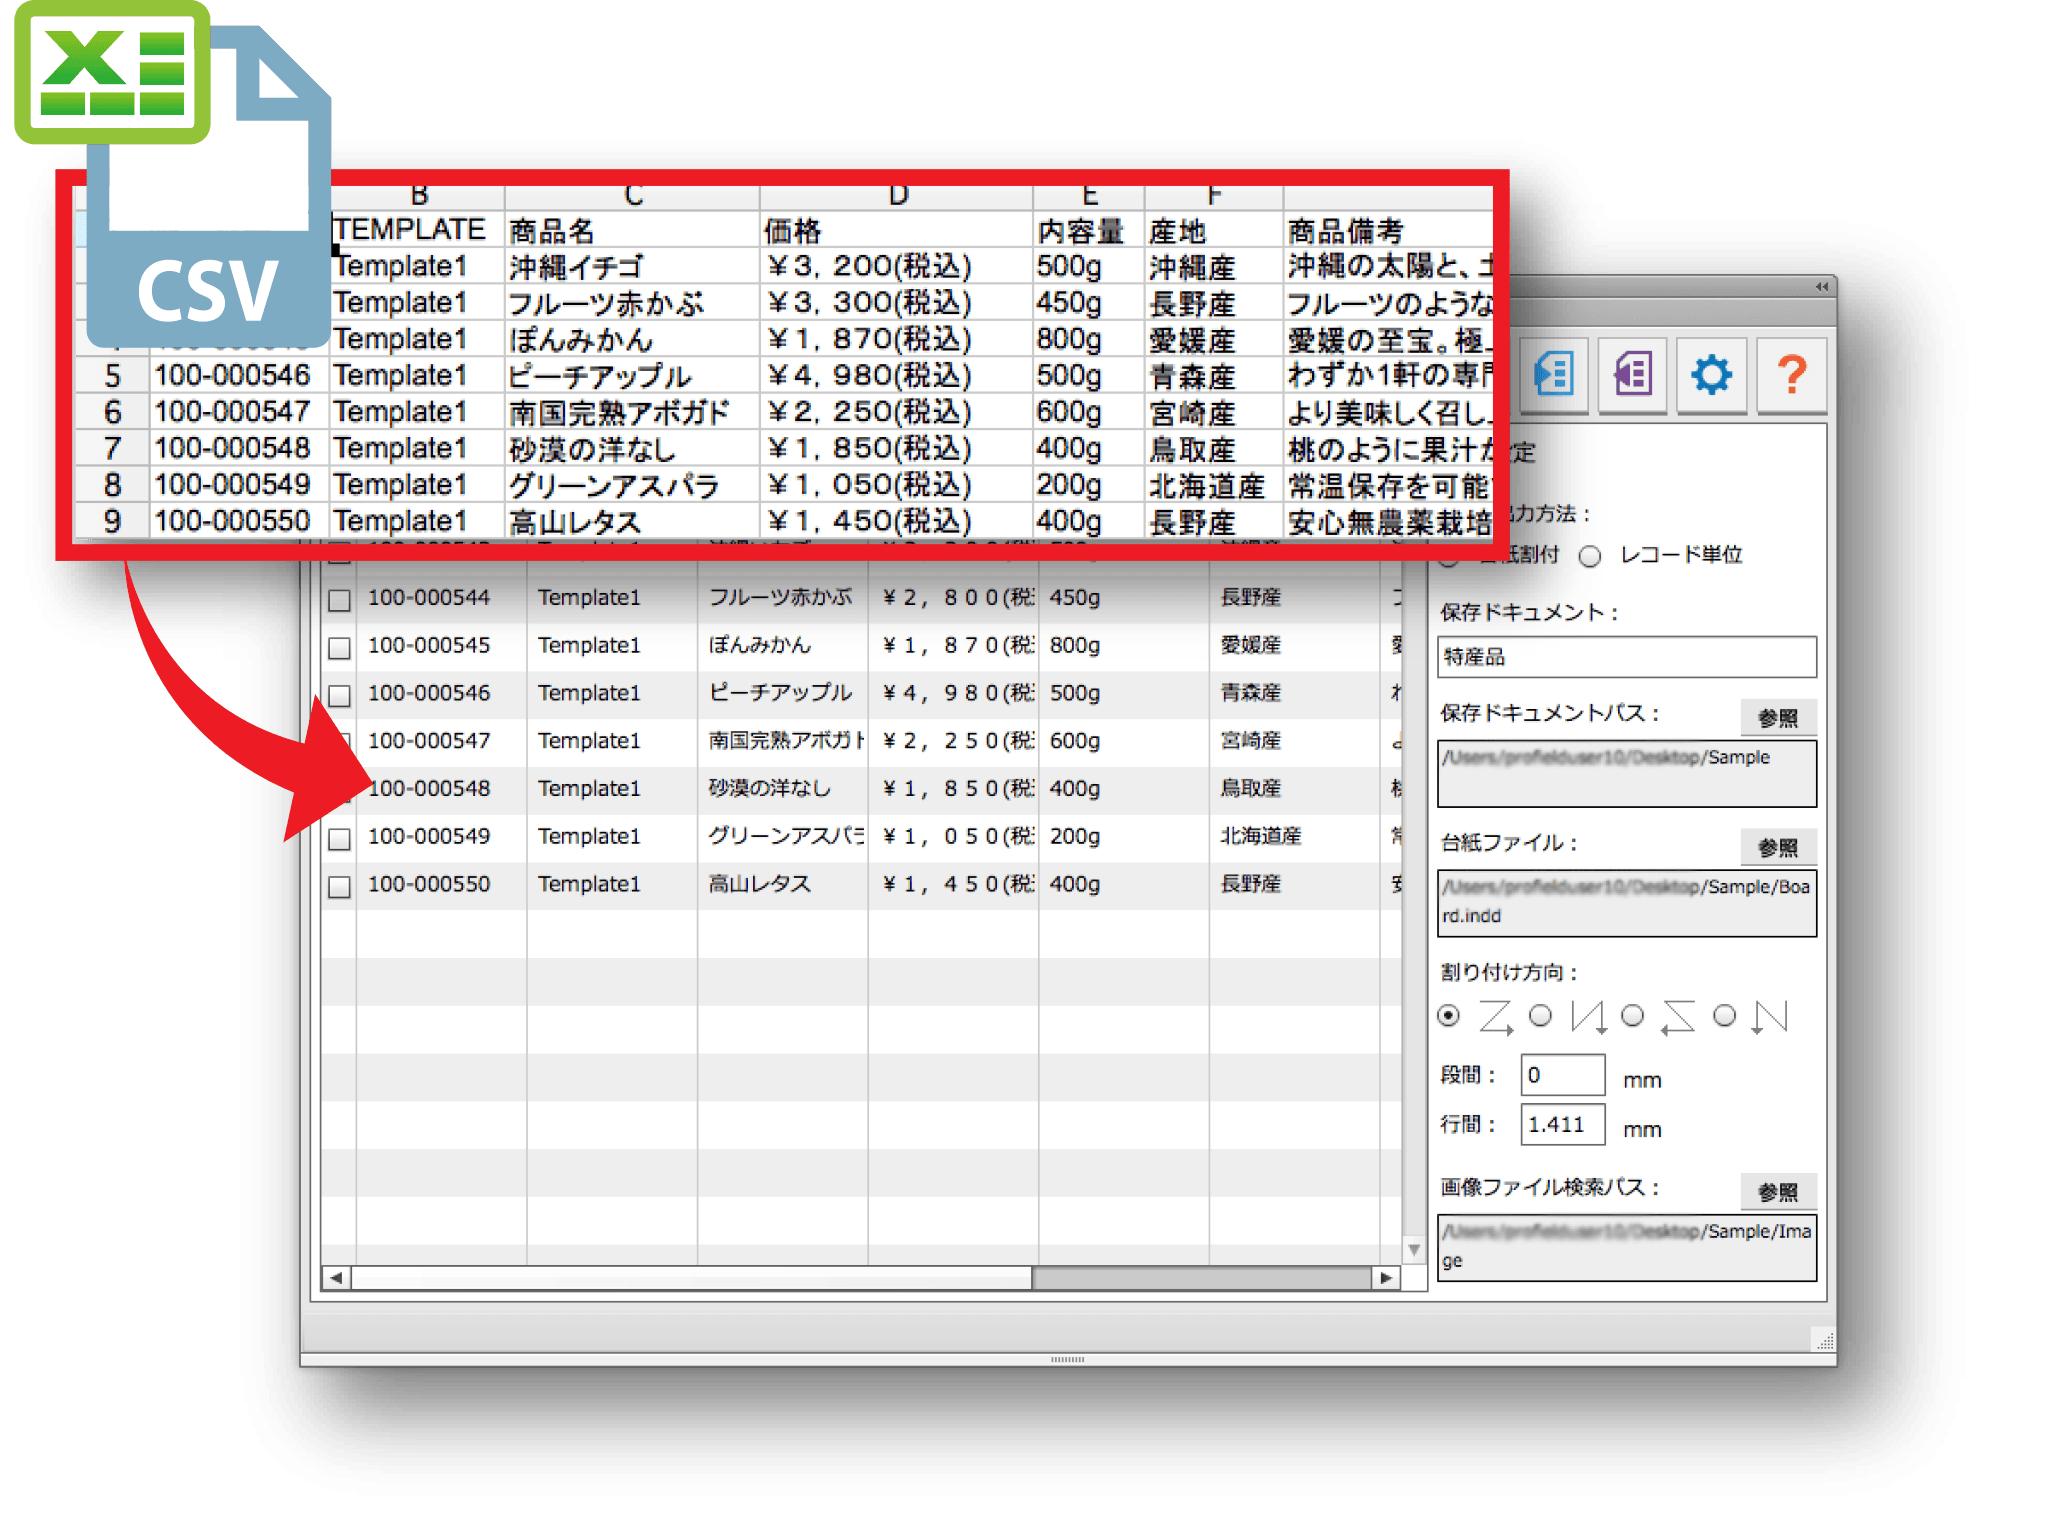The width and height of the screenshot is (2050, 1524).
Task: Click the 内容量 header cell in the spreadsheet
Action: click(x=1089, y=231)
